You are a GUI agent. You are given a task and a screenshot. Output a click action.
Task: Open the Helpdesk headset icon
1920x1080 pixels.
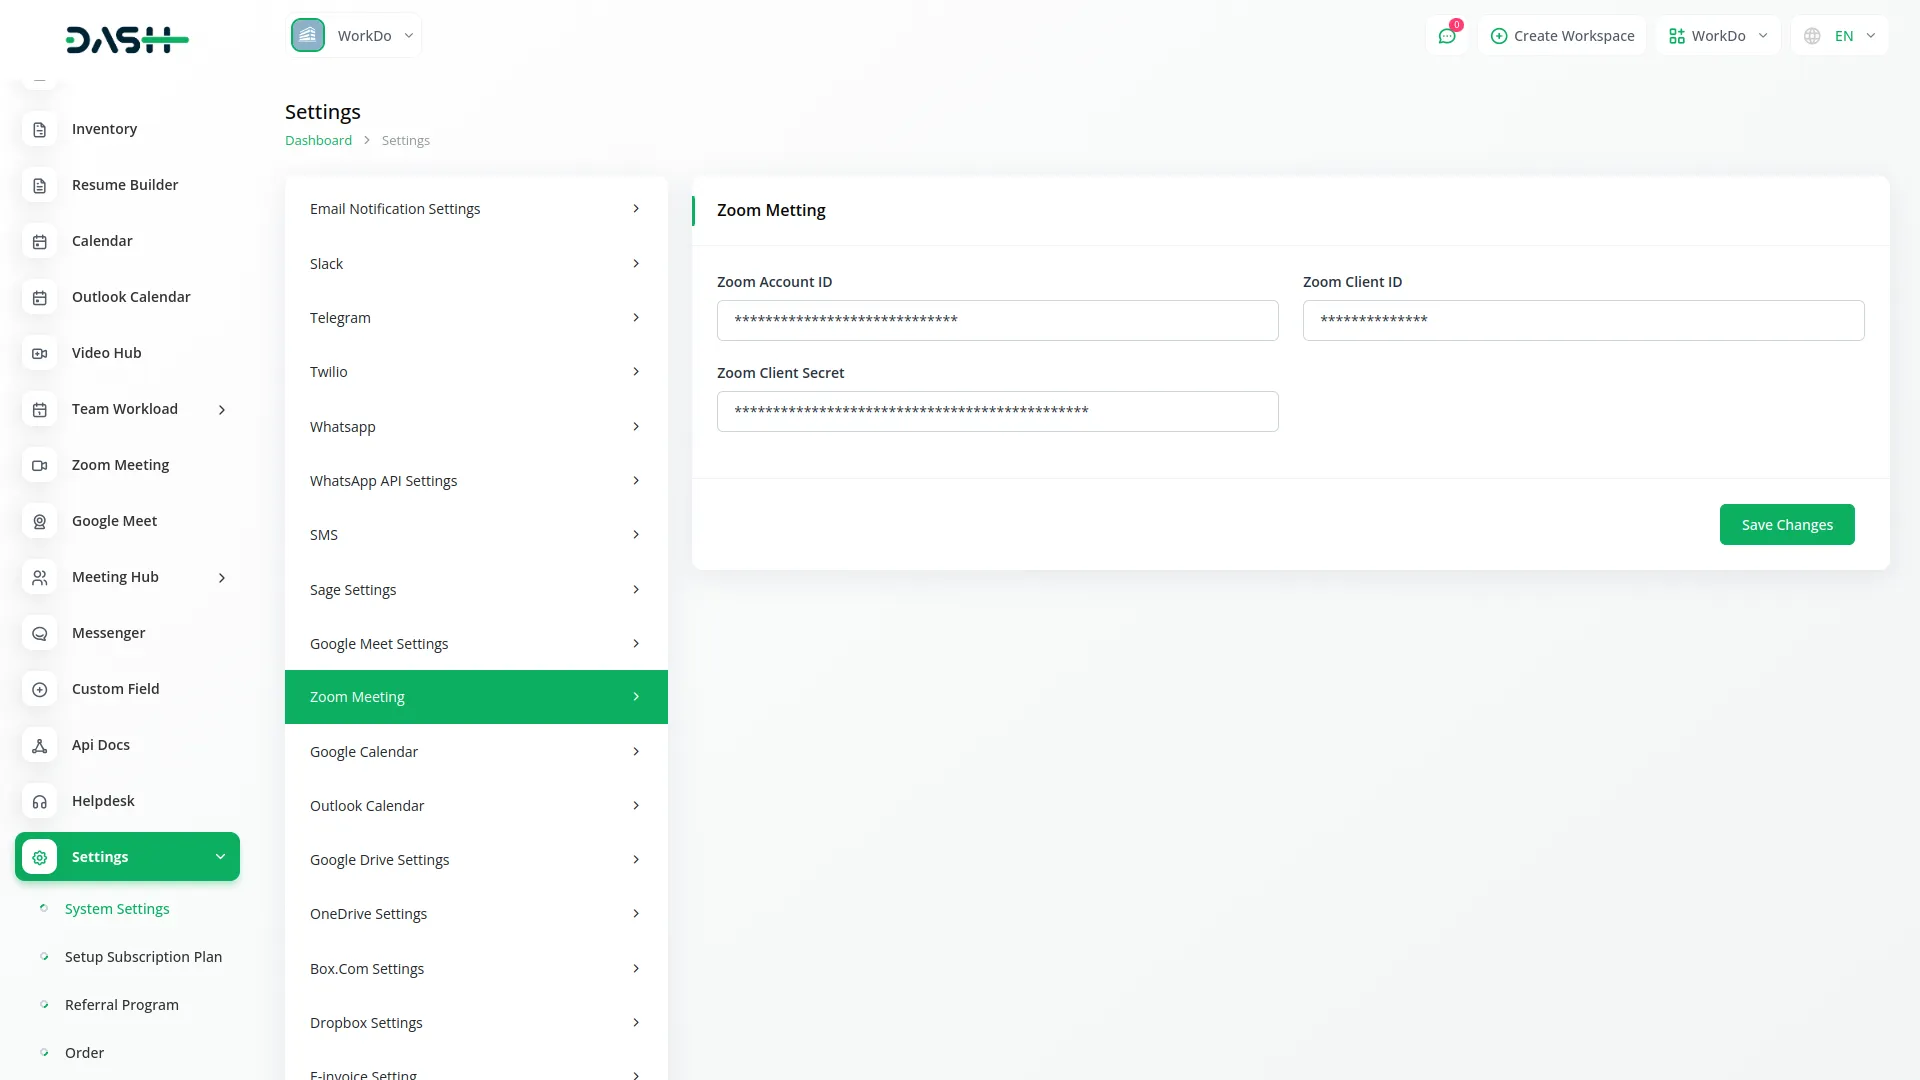click(40, 802)
